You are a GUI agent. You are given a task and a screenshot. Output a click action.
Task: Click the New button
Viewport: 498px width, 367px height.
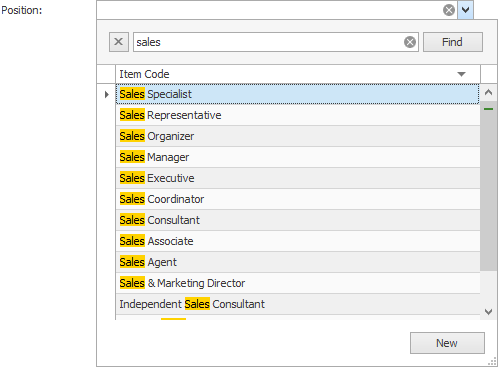point(447,343)
